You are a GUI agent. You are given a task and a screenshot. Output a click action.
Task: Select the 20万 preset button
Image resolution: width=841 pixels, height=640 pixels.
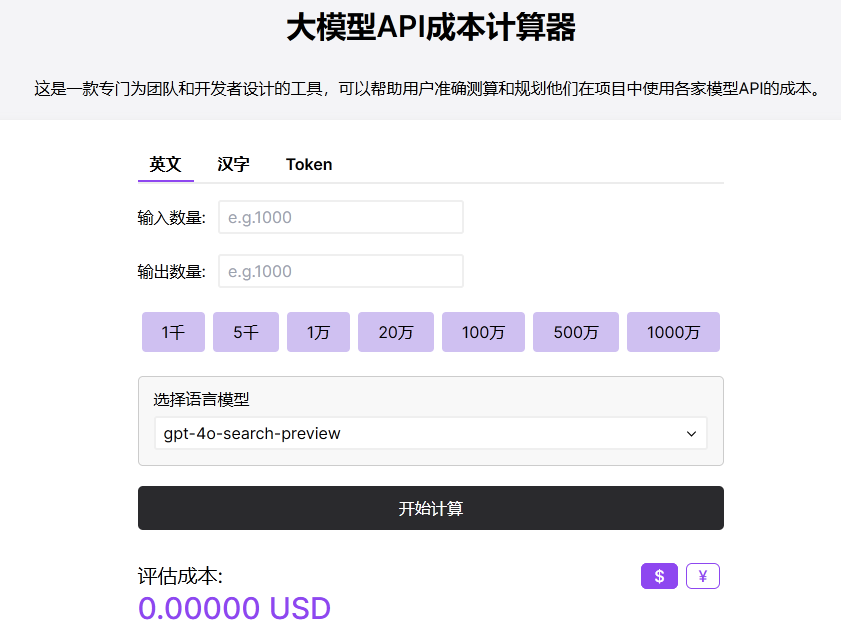pos(396,332)
